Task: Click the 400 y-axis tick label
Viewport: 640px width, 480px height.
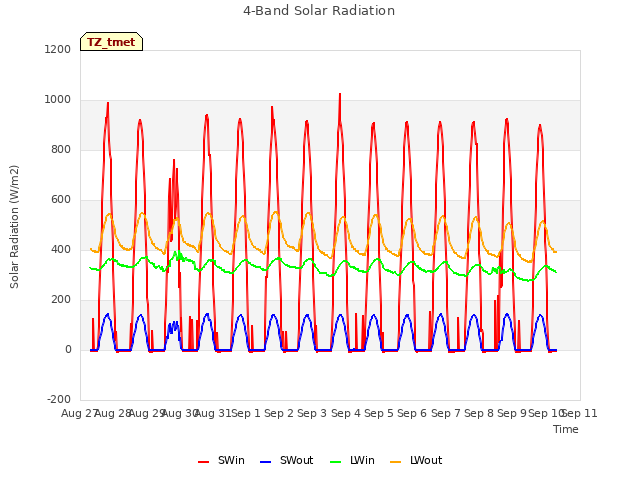Action: click(x=61, y=249)
